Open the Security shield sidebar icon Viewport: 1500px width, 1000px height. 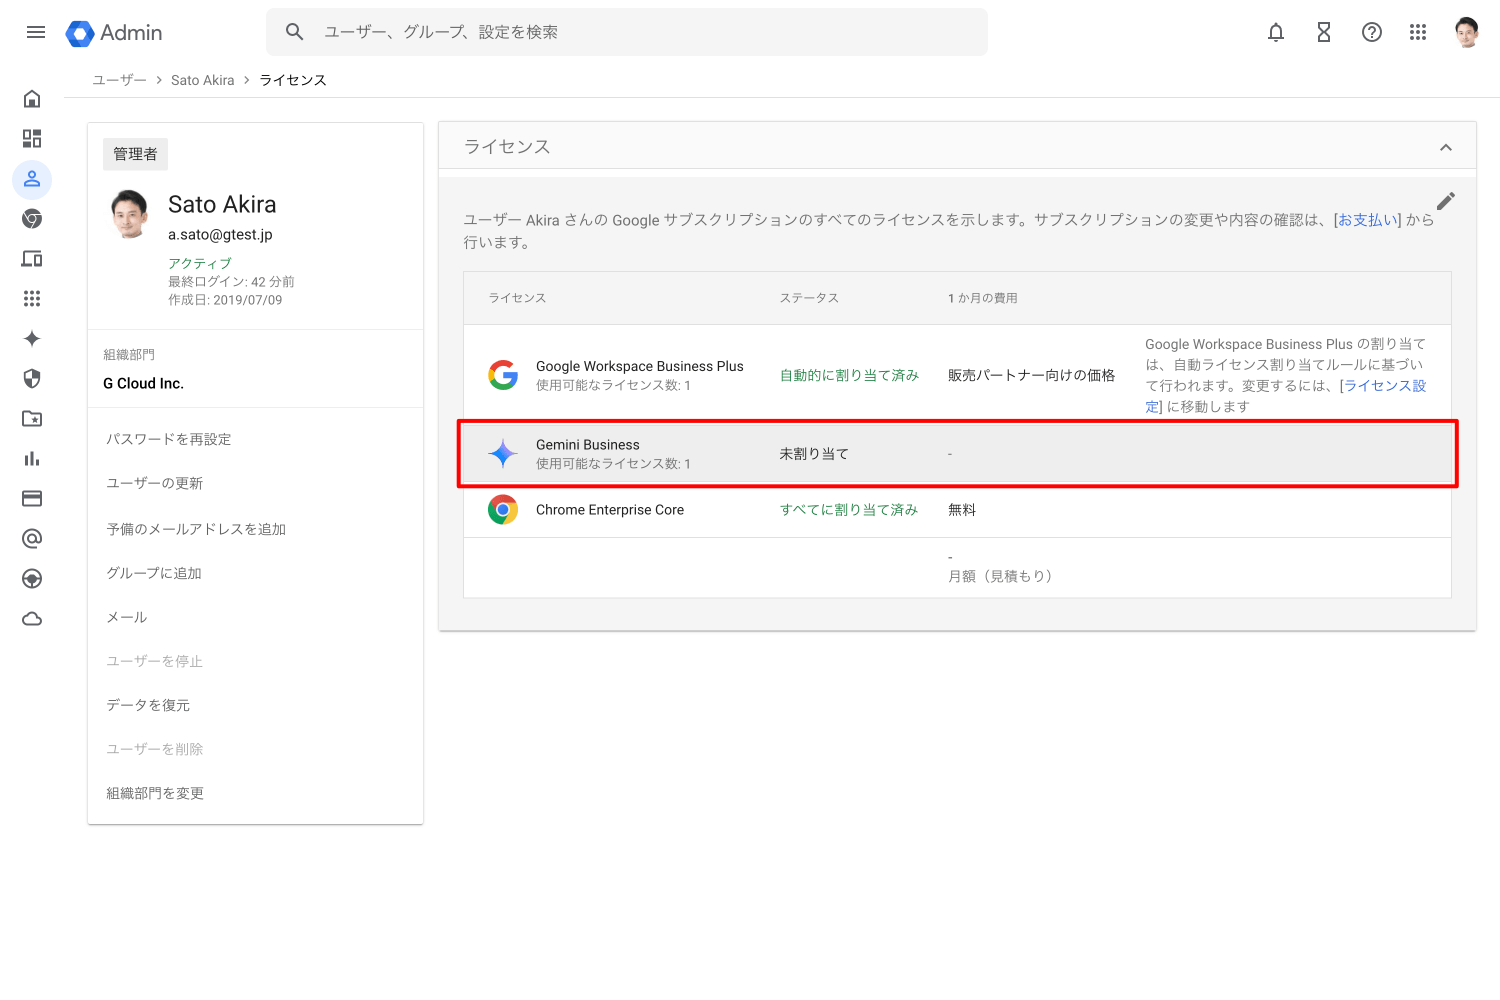[x=32, y=379]
